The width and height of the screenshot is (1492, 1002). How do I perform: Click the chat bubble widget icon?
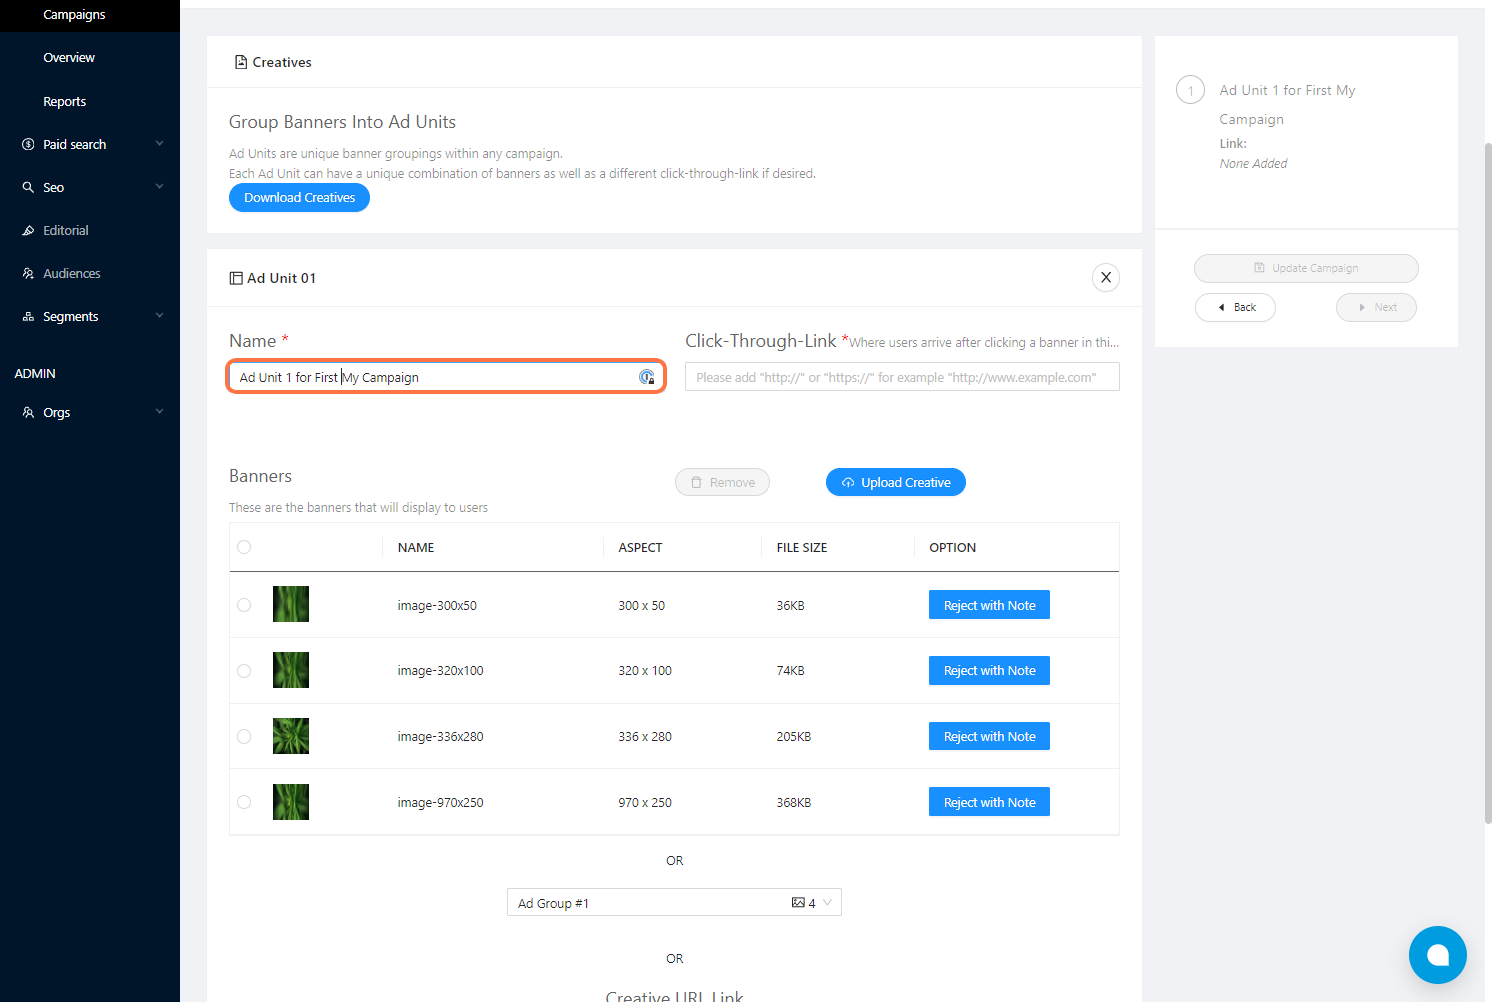point(1437,955)
